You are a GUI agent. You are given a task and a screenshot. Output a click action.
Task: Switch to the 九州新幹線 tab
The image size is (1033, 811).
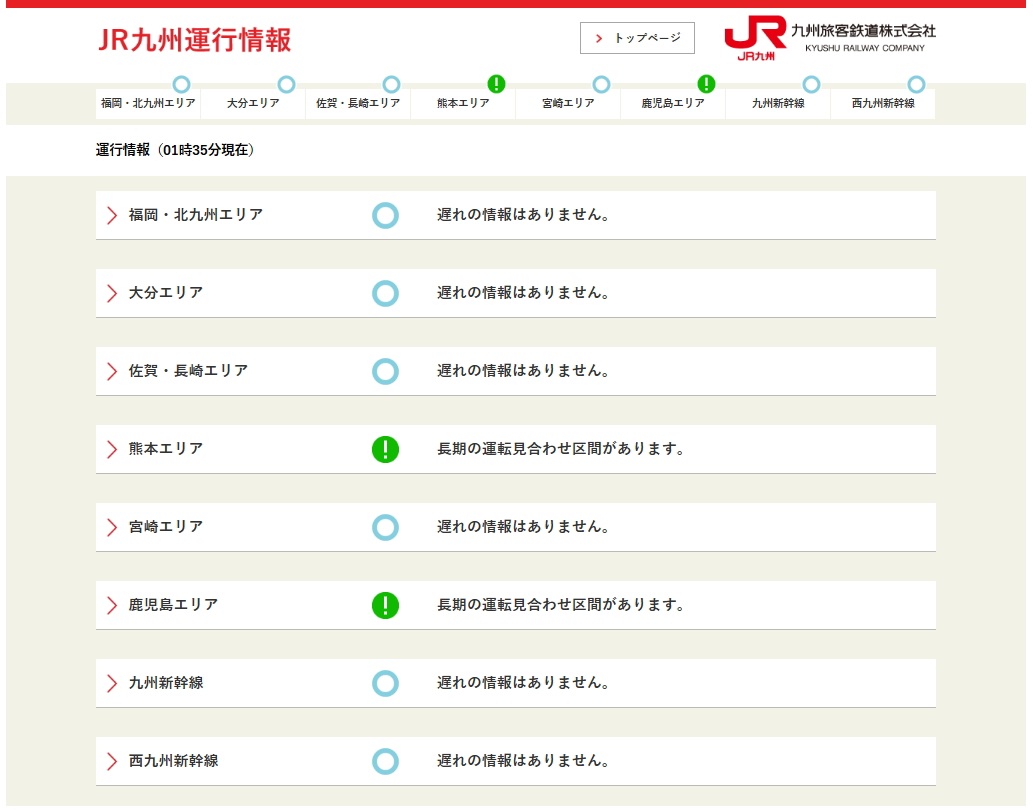(778, 103)
